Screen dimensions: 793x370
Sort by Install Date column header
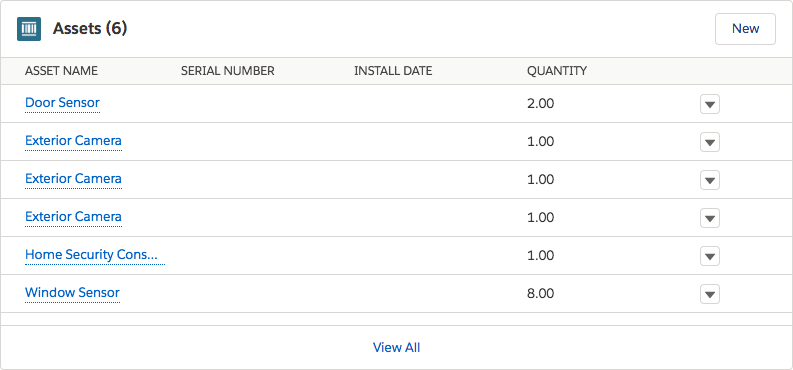(x=393, y=71)
